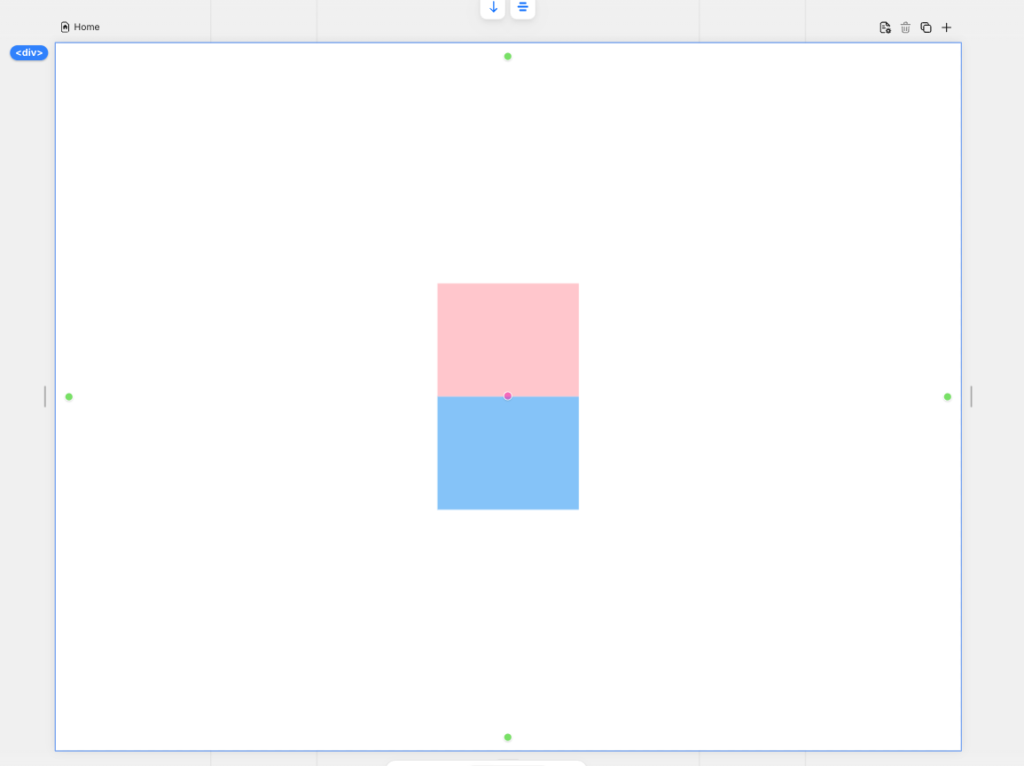This screenshot has height=766, width=1024.
Task: Click the left green padding handle
Action: (69, 397)
